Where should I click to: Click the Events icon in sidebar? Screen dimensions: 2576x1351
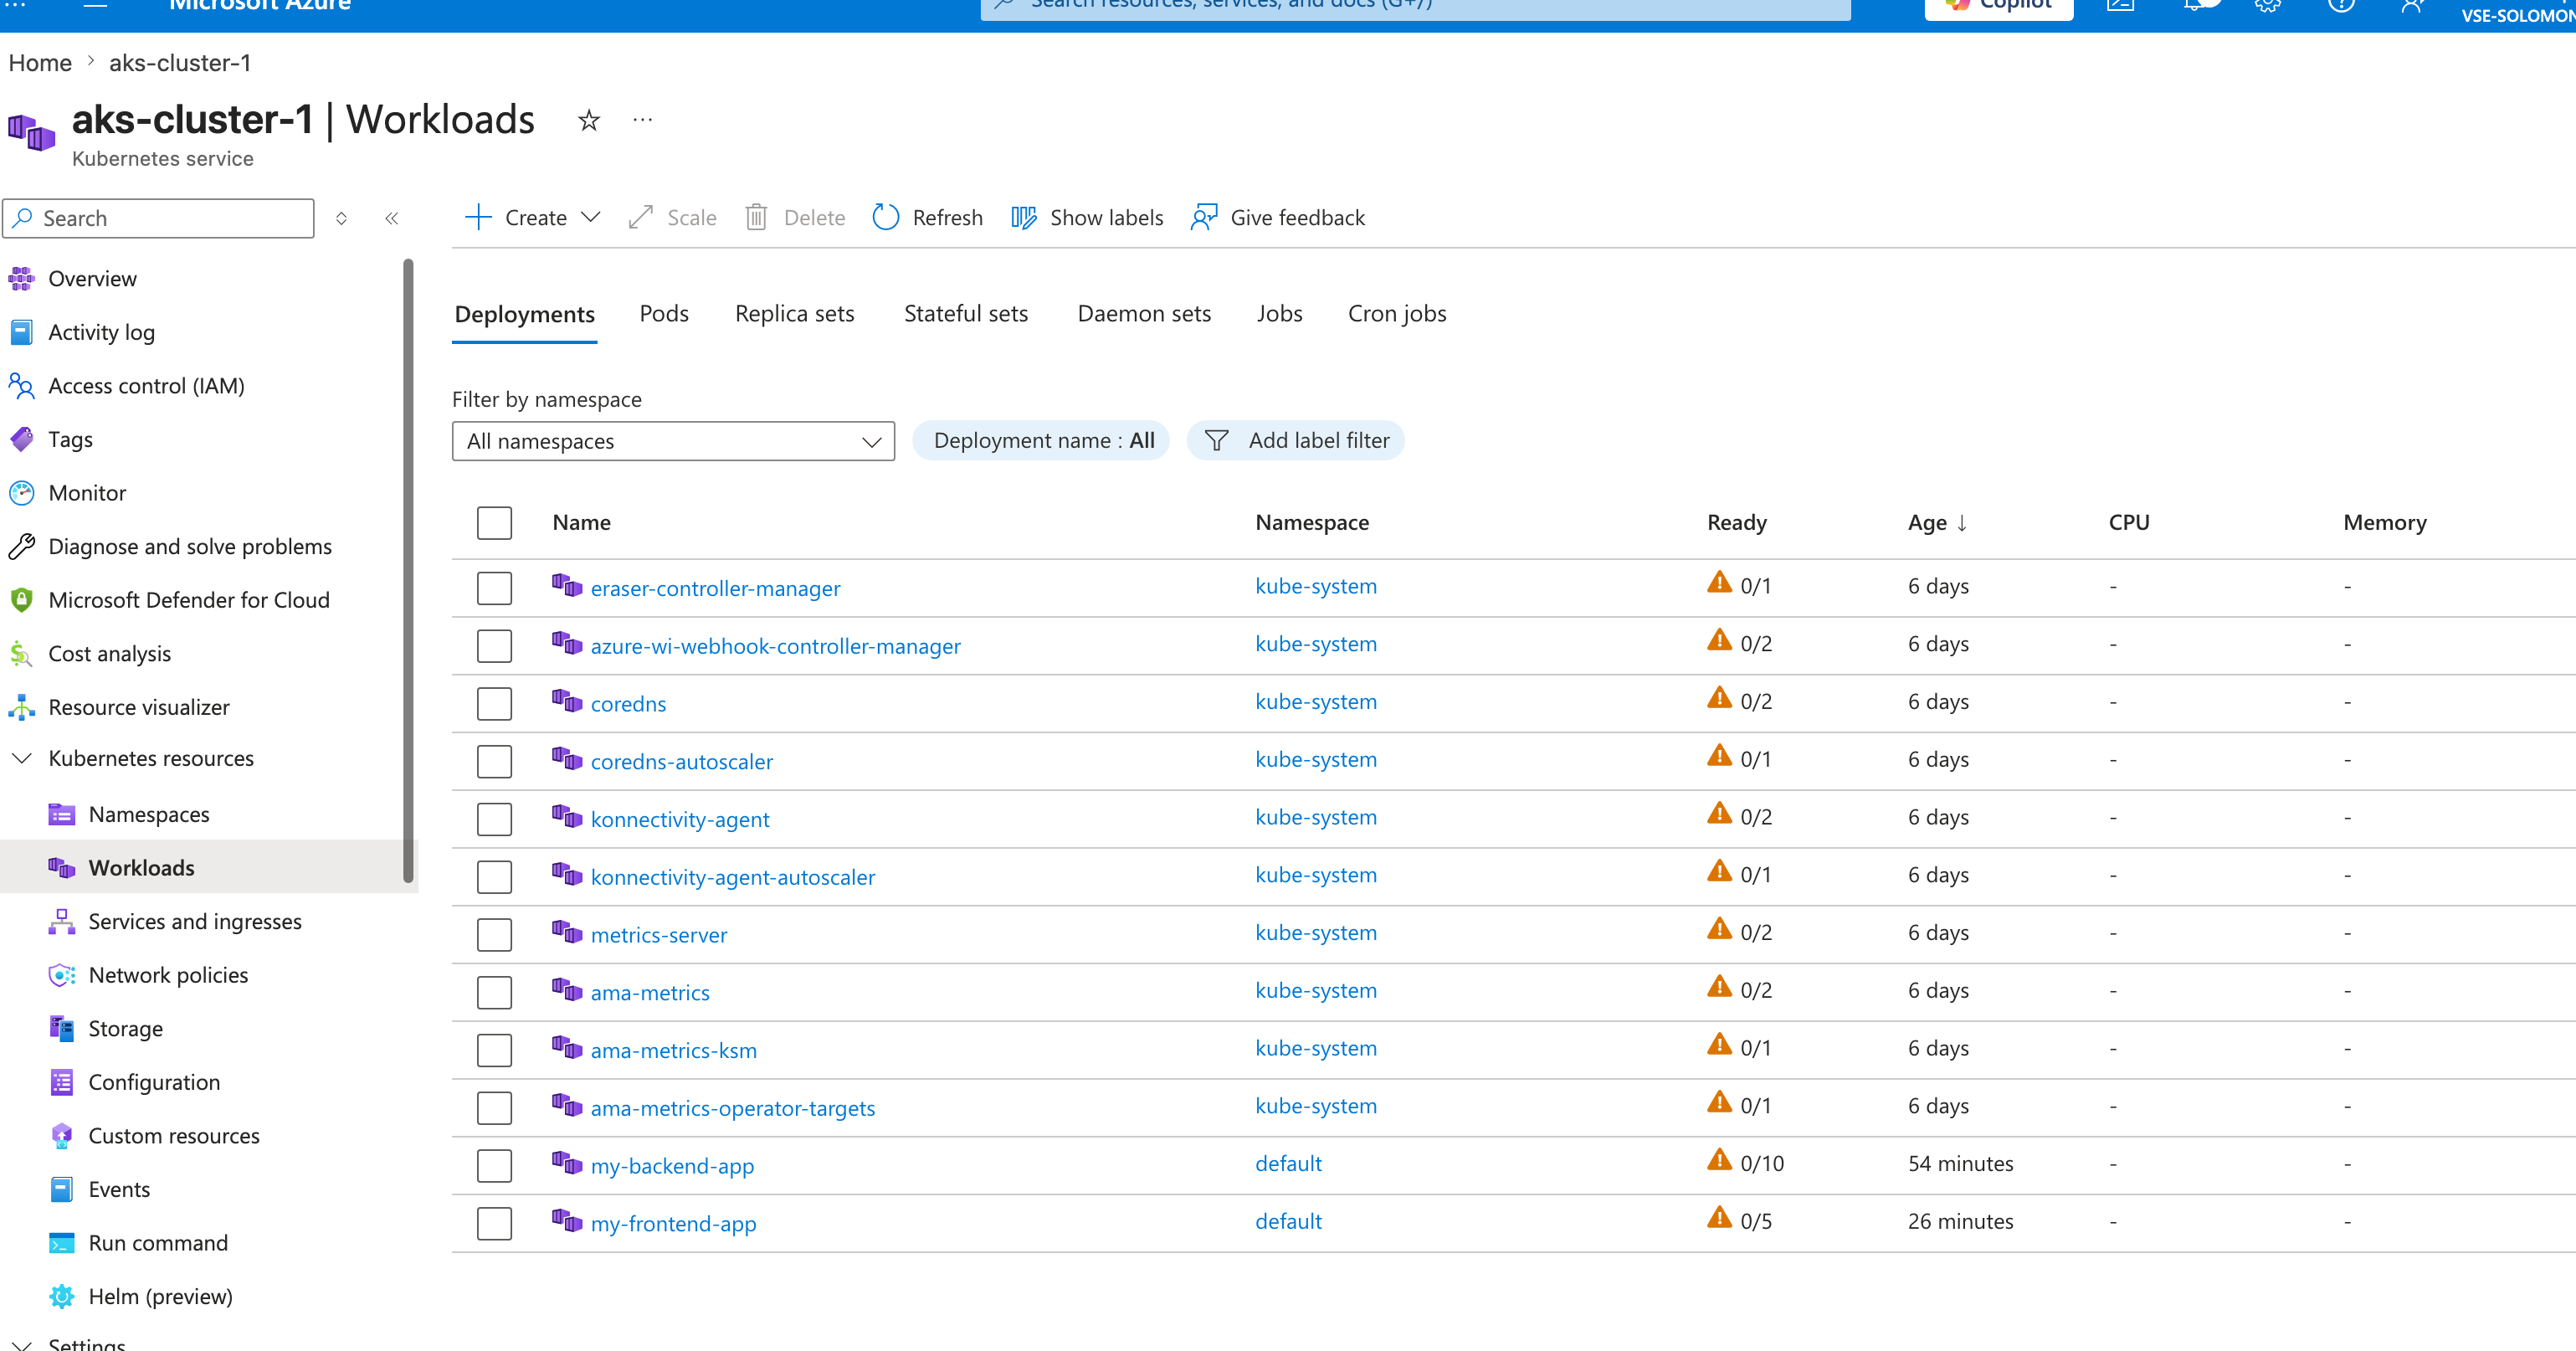pos(62,1190)
